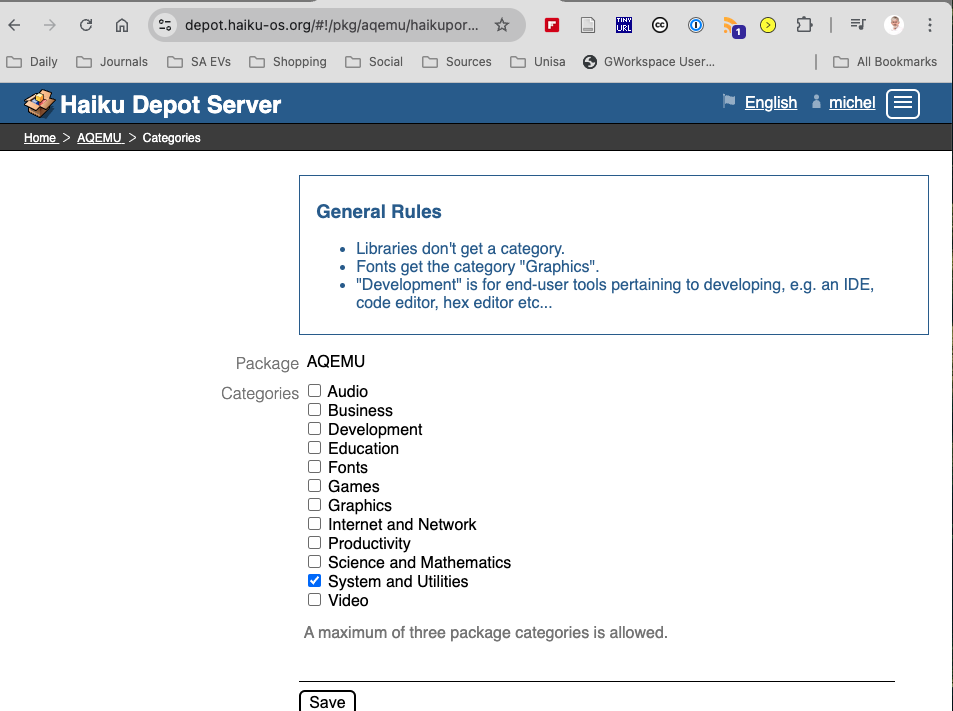Open the Extensions puzzle menu
Viewport: 953px width, 711px height.
coord(804,25)
